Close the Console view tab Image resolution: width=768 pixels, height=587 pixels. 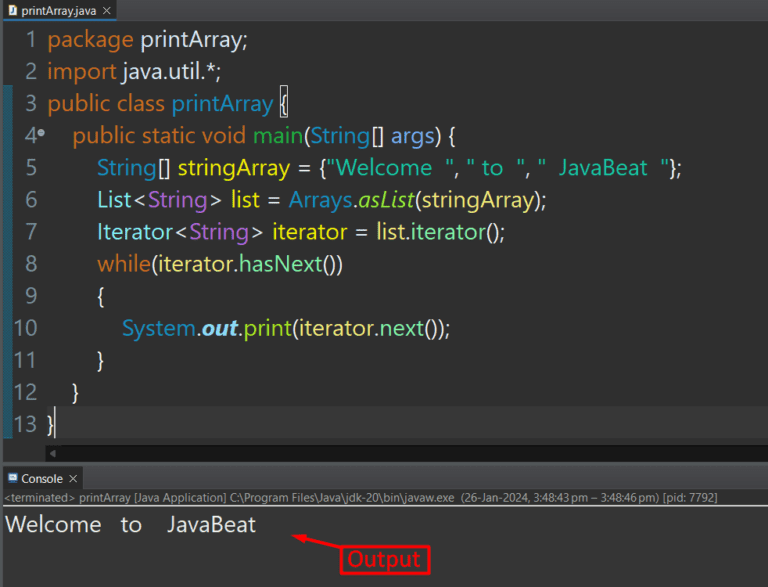pos(74,478)
